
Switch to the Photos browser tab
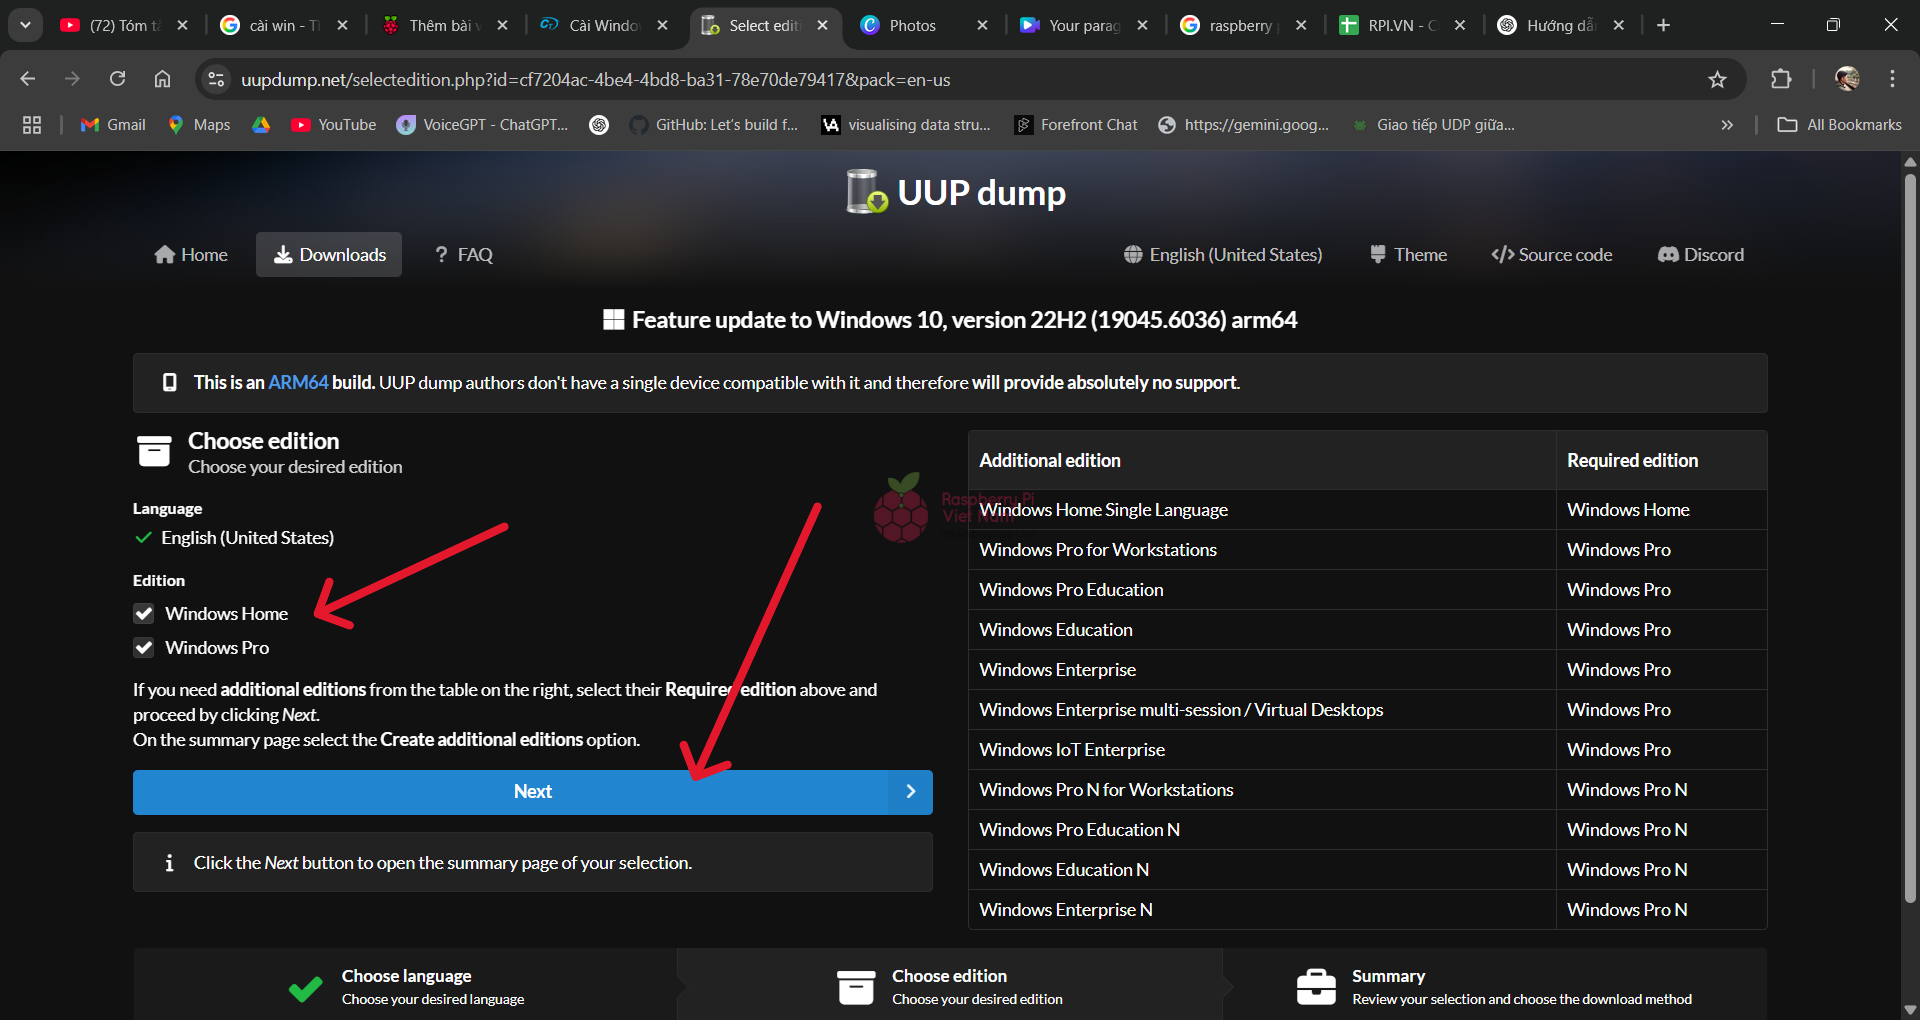pos(912,25)
